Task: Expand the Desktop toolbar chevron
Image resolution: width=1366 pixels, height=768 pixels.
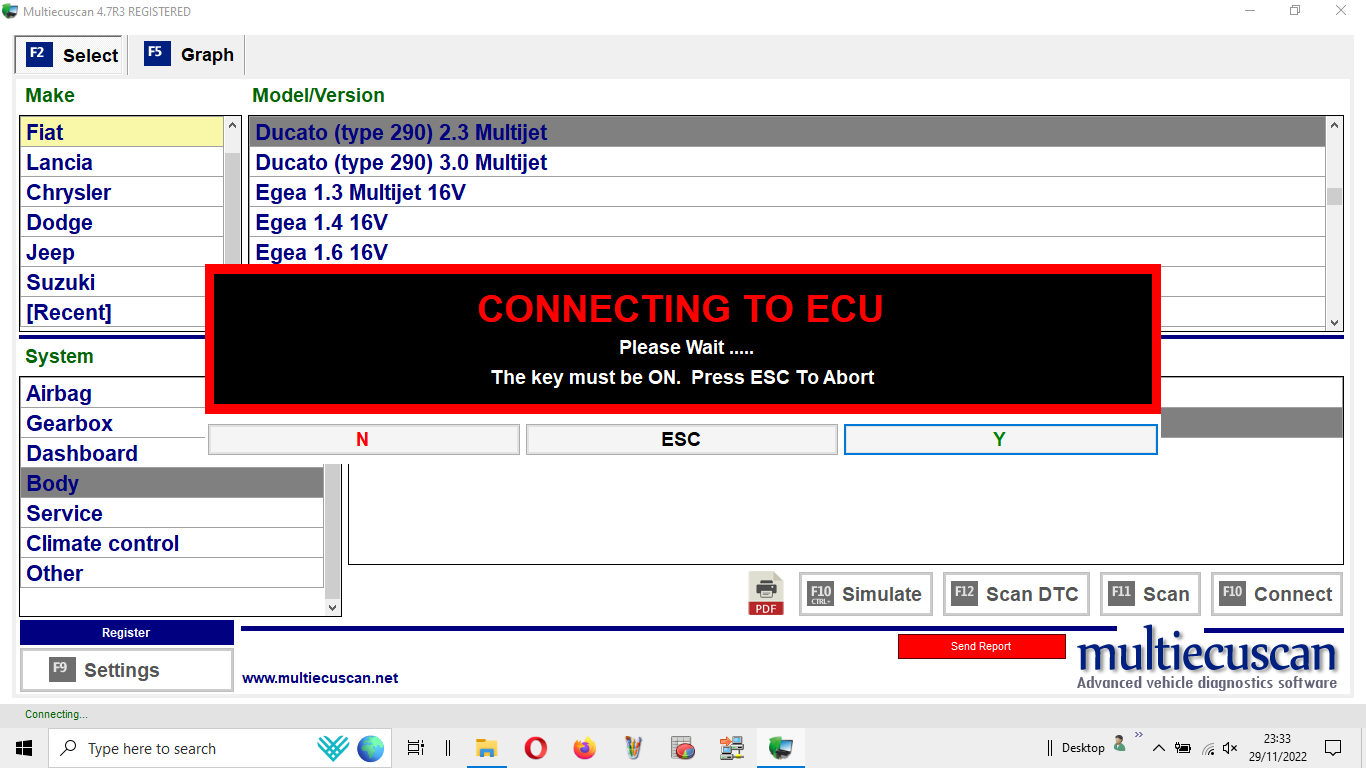Action: pyautogui.click(x=1138, y=735)
